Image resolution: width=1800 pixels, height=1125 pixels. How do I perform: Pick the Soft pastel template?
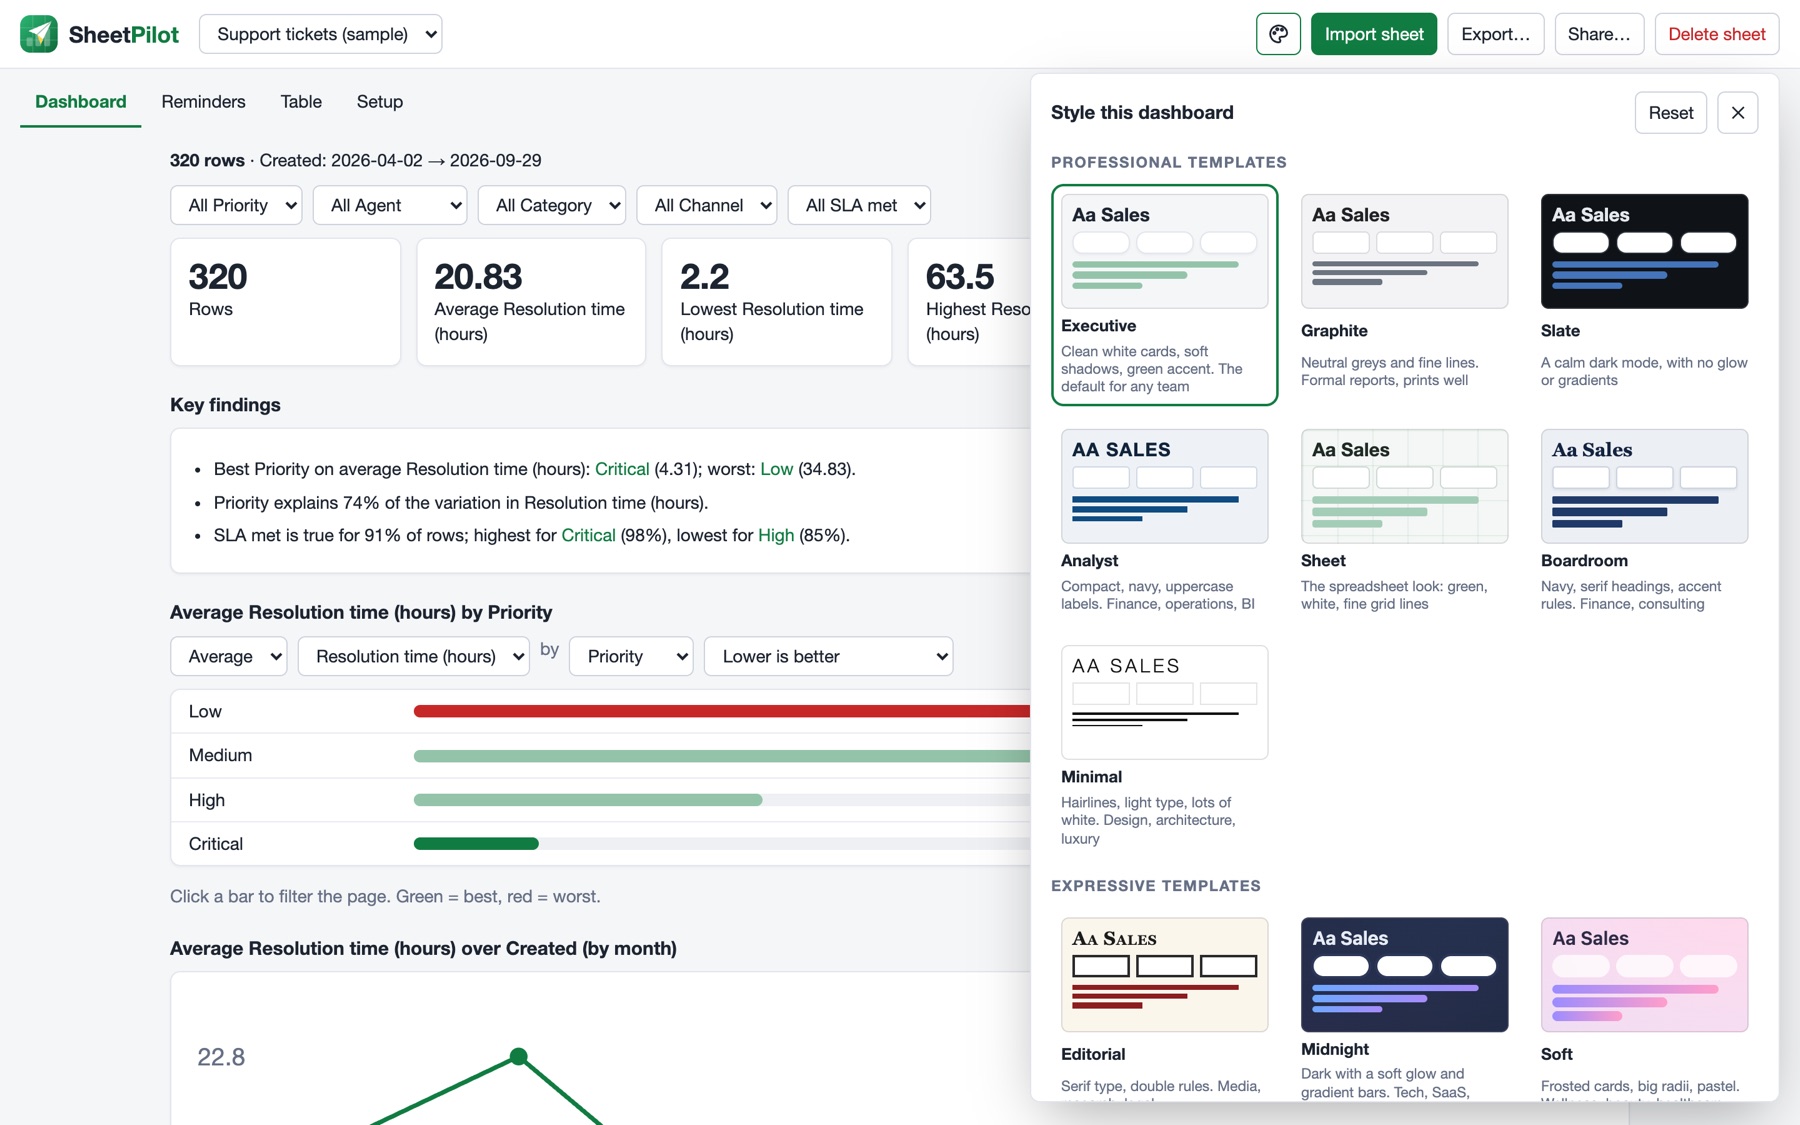[1645, 1005]
